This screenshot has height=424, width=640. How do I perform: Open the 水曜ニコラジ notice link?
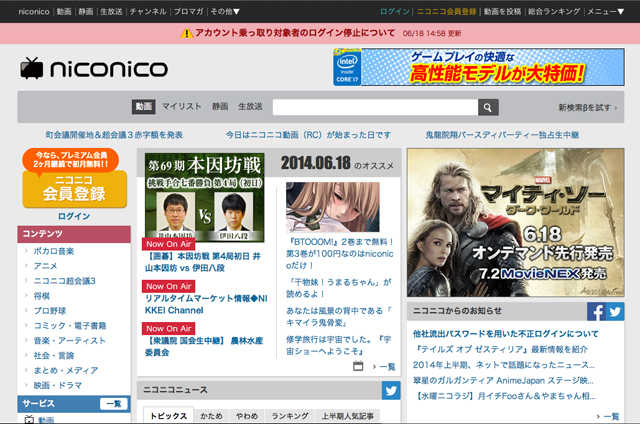(x=505, y=396)
